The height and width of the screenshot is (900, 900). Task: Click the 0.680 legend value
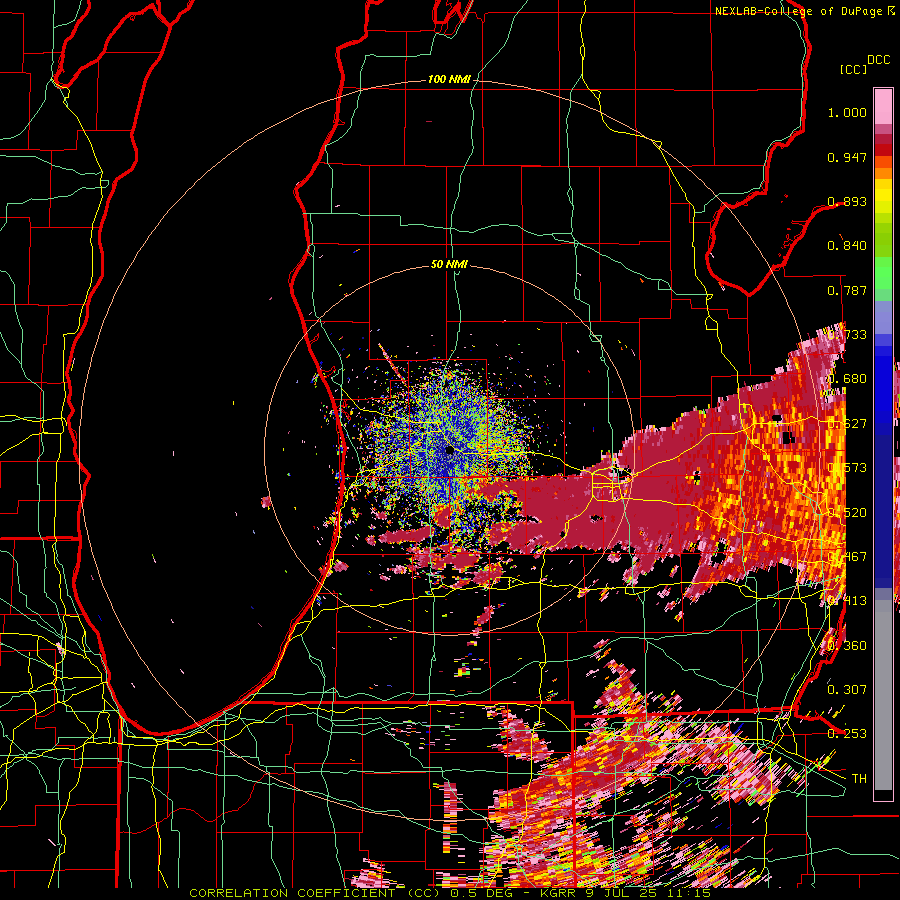pyautogui.click(x=847, y=379)
